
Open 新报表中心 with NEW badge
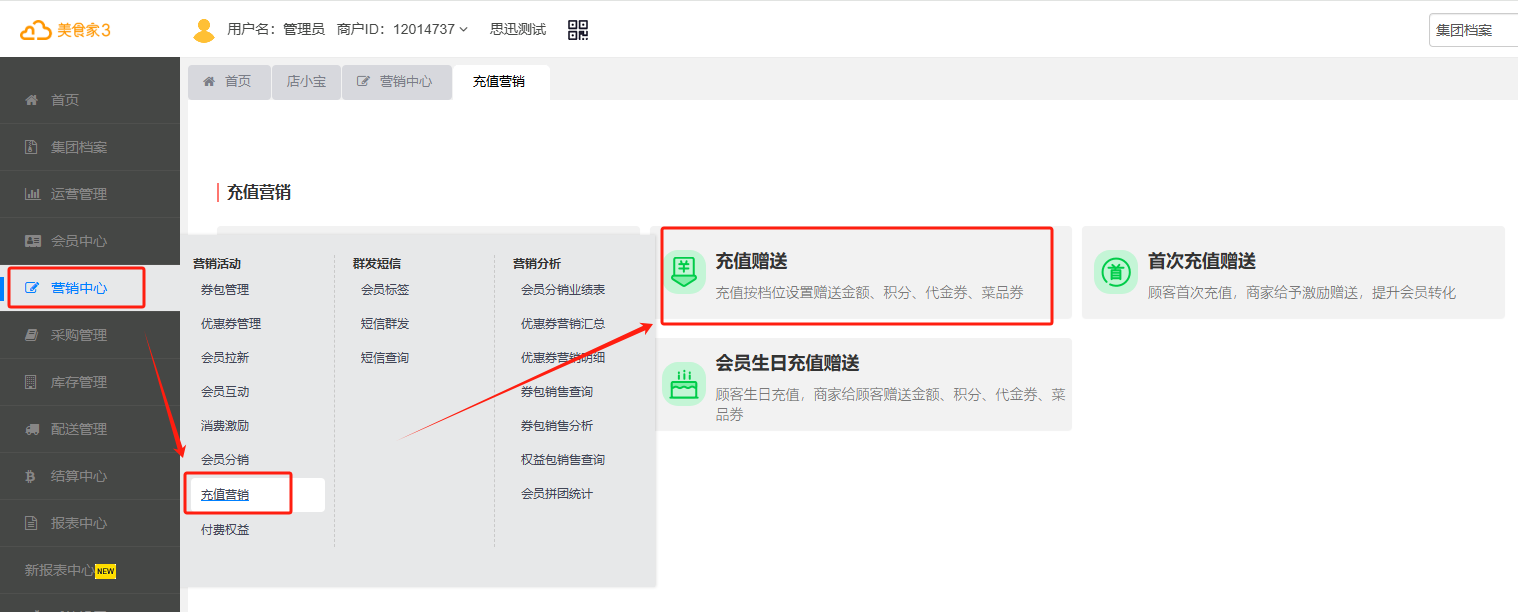[x=90, y=570]
